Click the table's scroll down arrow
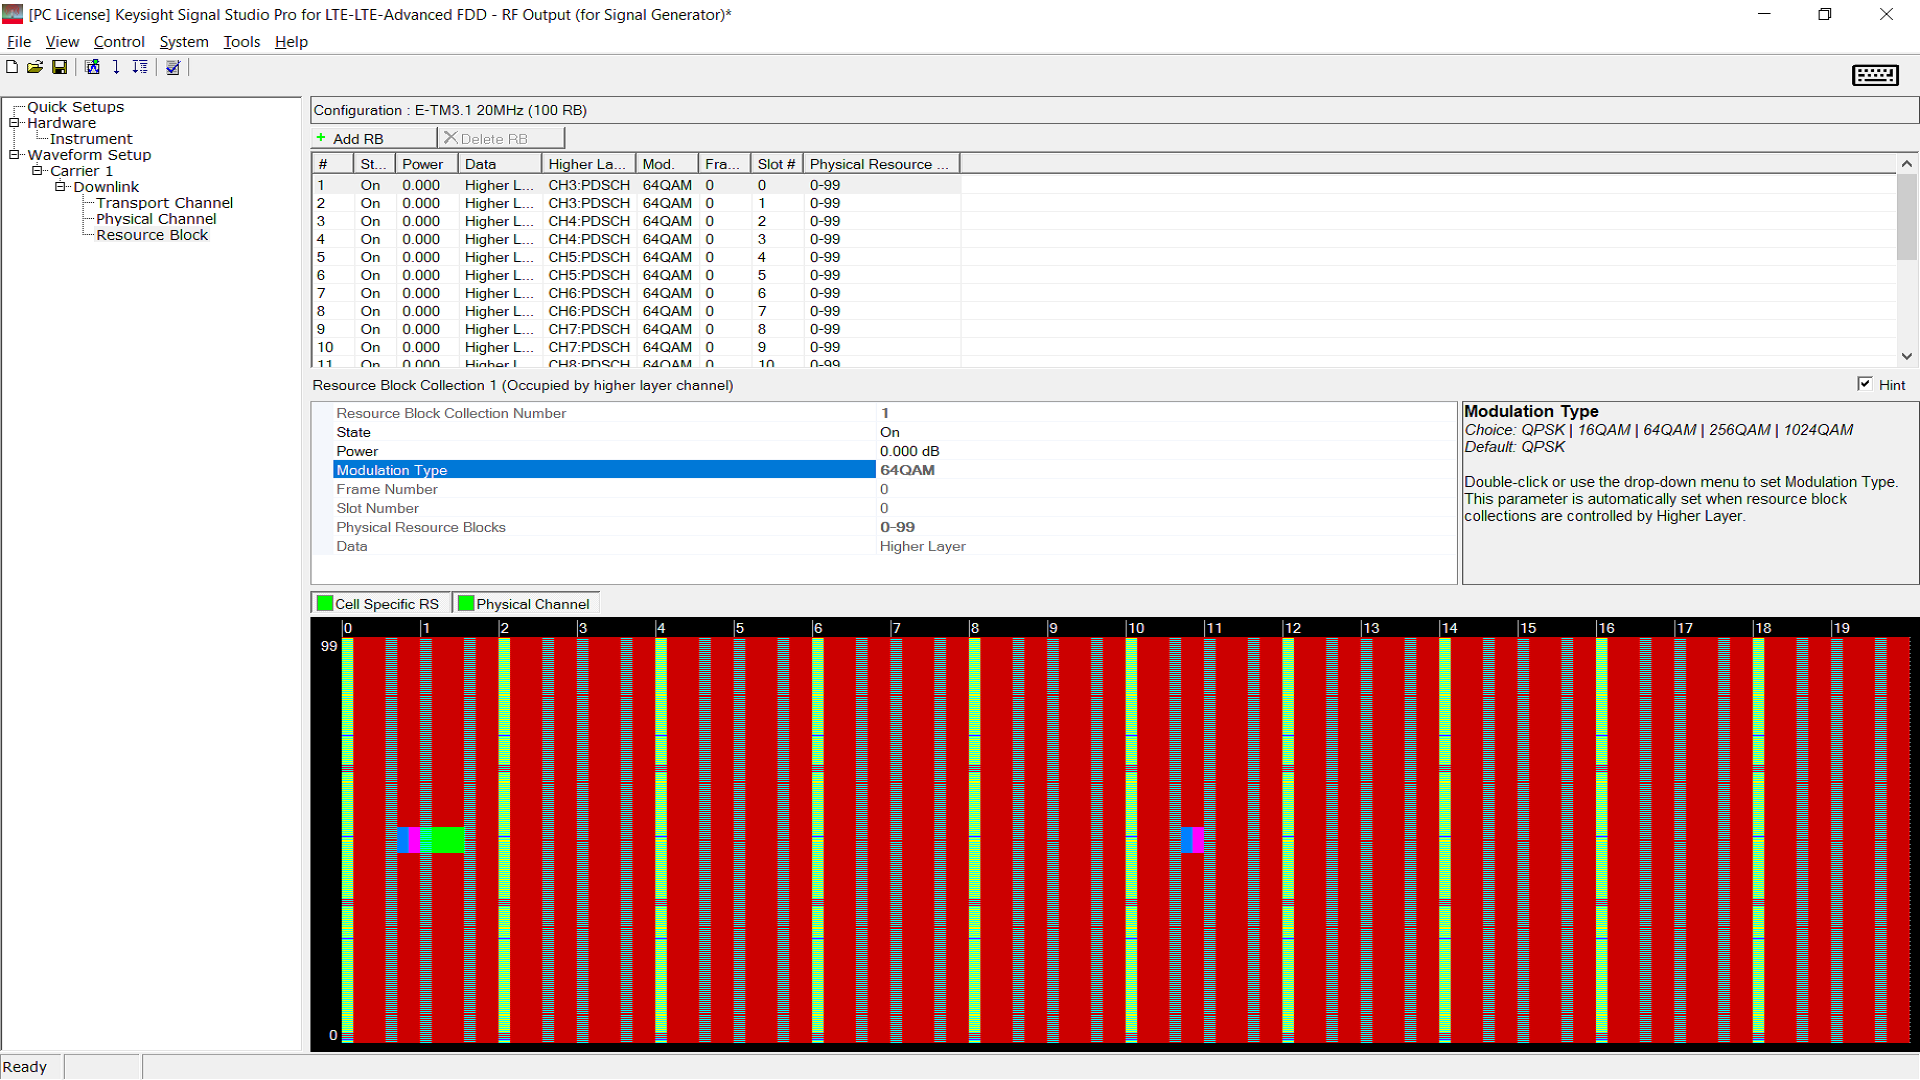1920x1080 pixels. pos(1907,356)
